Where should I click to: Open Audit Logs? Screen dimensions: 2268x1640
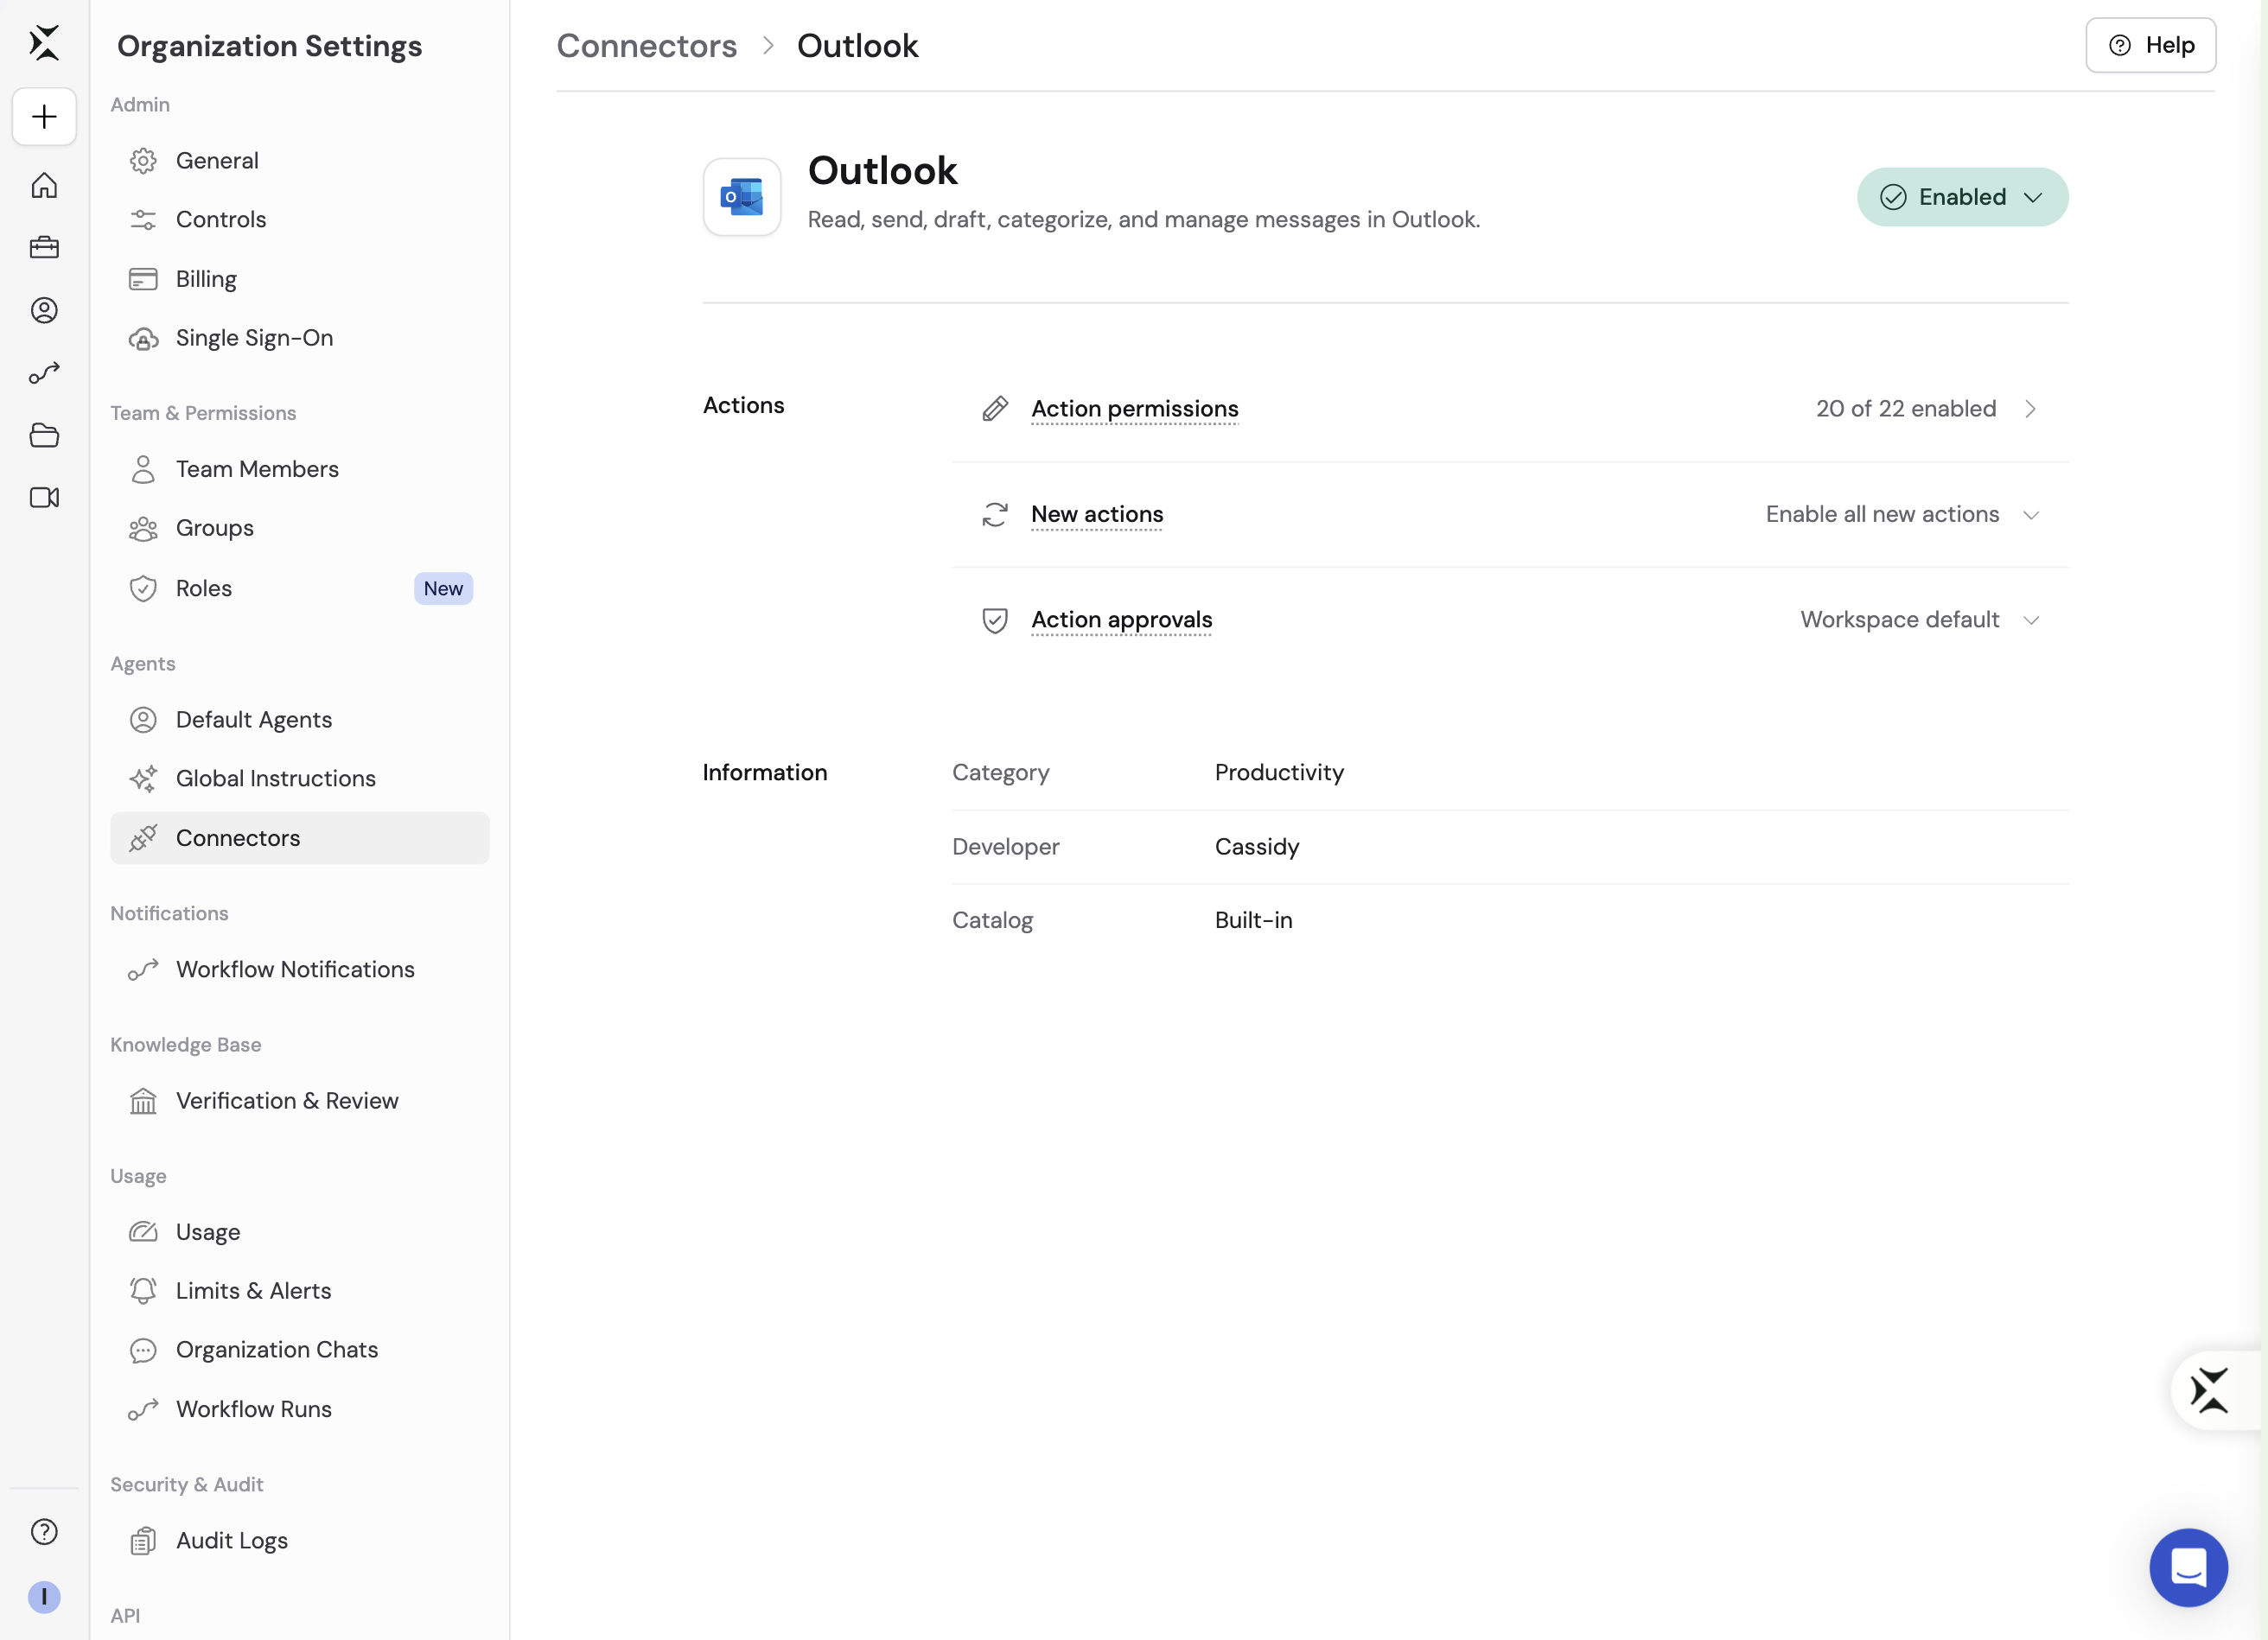click(300, 1540)
